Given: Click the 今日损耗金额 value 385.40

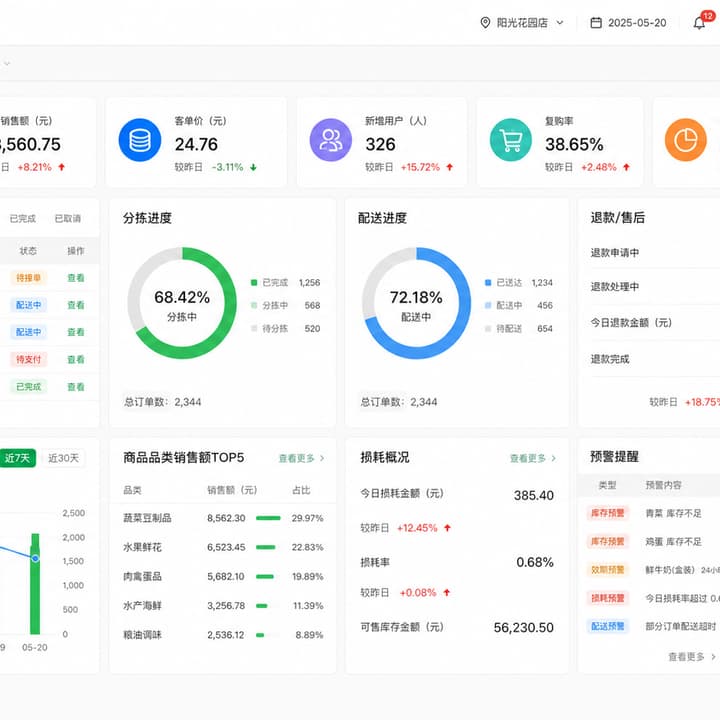Looking at the screenshot, I should [x=534, y=495].
